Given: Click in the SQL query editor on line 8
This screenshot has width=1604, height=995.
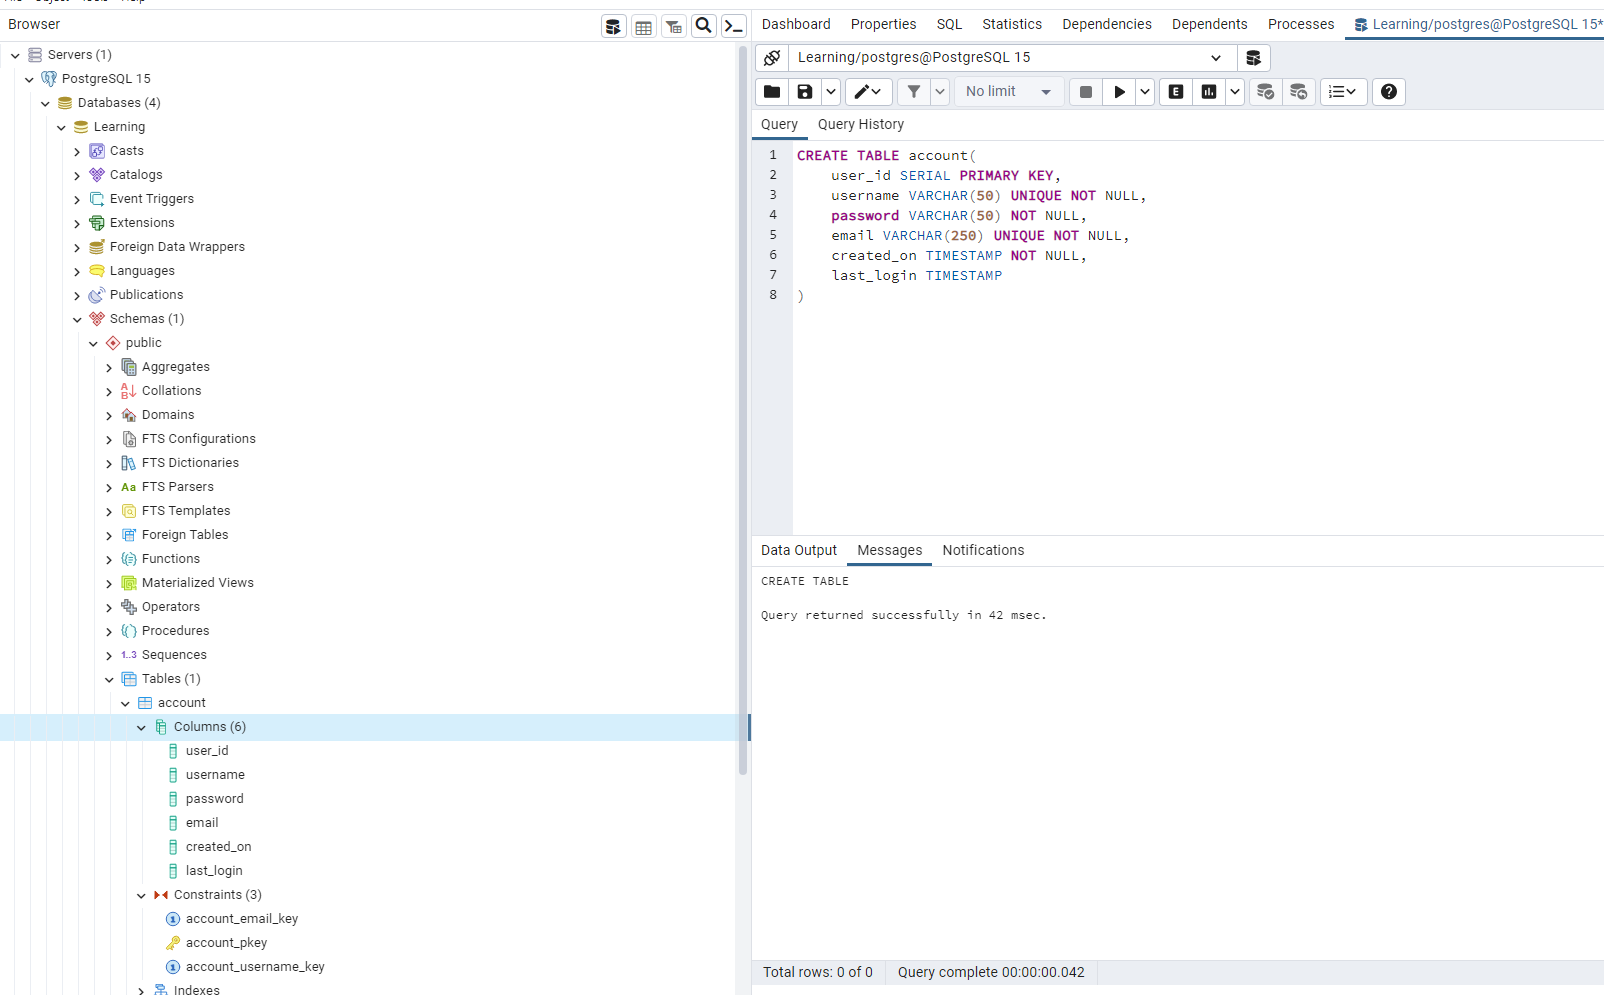Looking at the screenshot, I should [1198, 295].
